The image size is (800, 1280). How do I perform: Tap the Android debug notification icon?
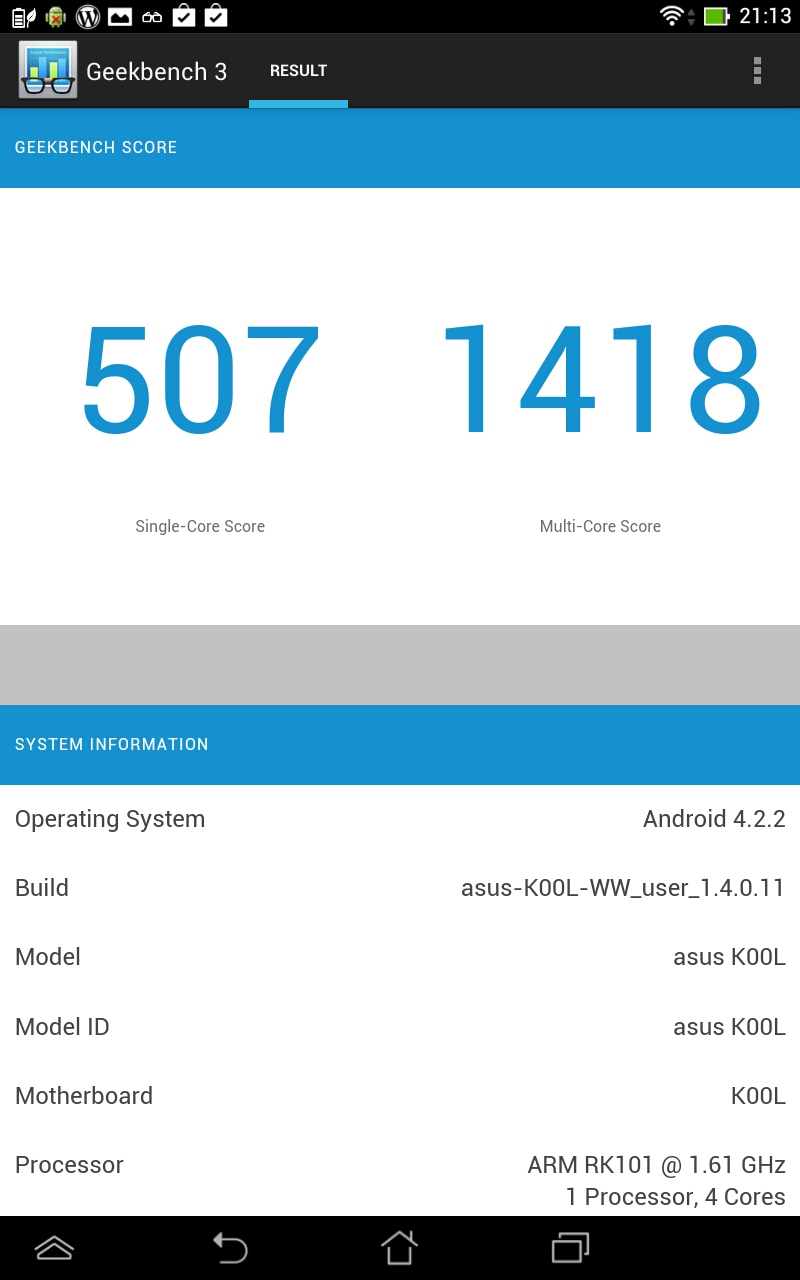click(56, 16)
